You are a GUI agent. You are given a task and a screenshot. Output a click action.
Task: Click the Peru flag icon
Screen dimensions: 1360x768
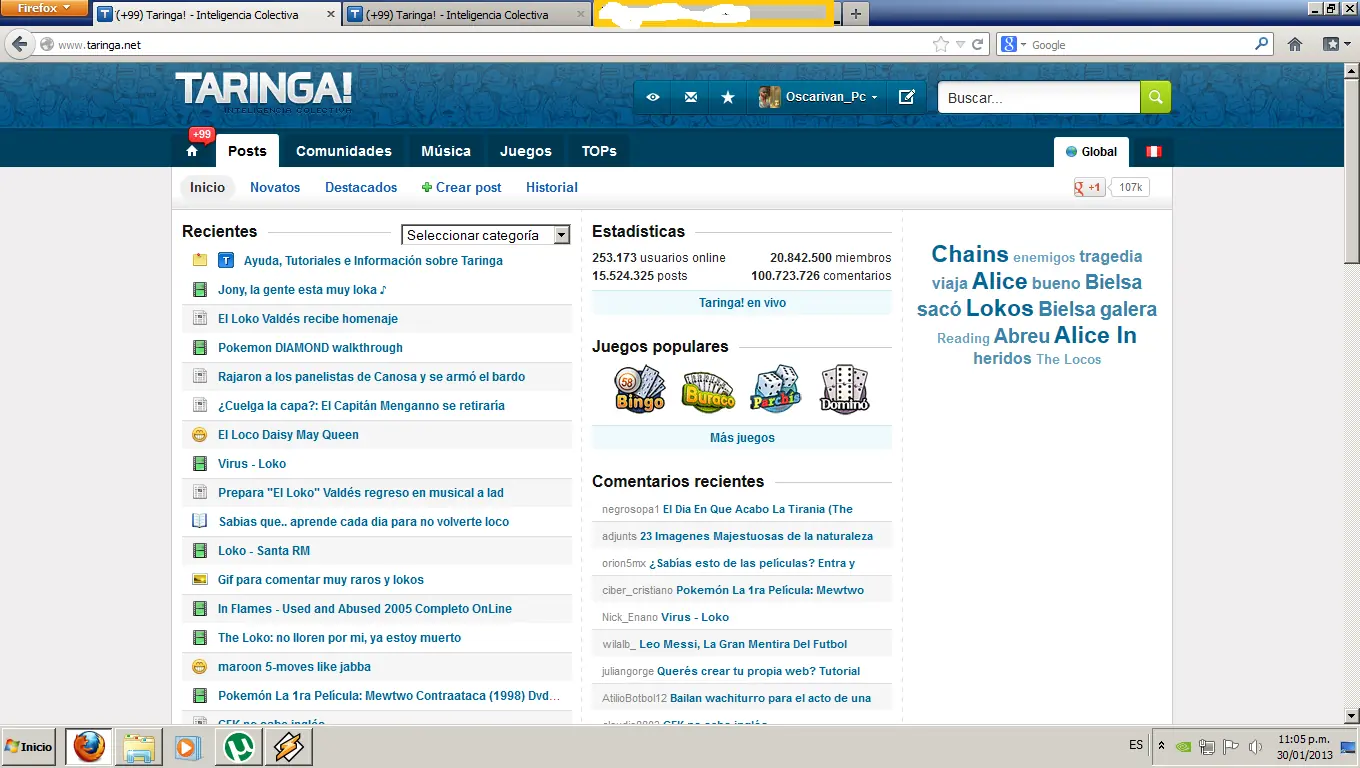[1153, 152]
